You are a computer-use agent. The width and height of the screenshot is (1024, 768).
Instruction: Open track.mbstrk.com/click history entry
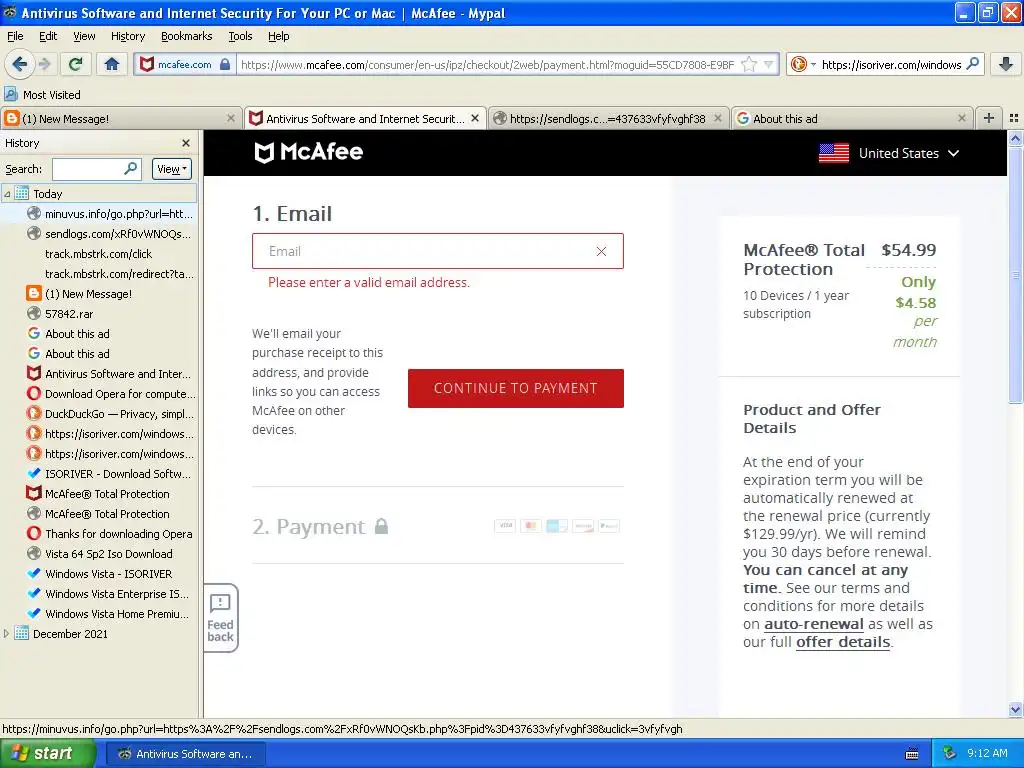point(99,254)
